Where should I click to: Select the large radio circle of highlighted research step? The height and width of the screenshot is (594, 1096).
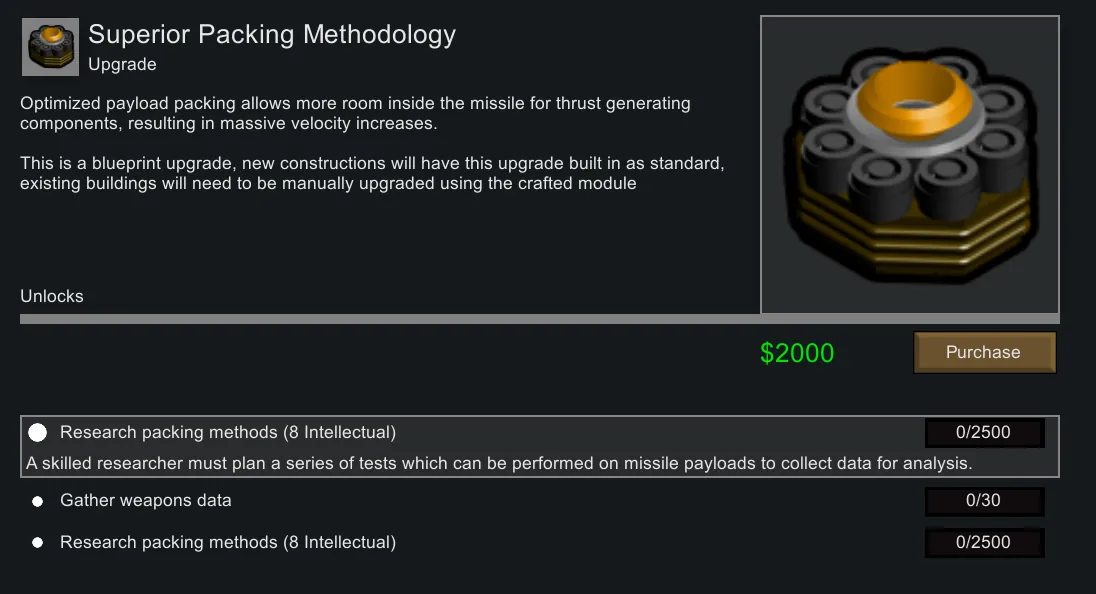(x=38, y=433)
